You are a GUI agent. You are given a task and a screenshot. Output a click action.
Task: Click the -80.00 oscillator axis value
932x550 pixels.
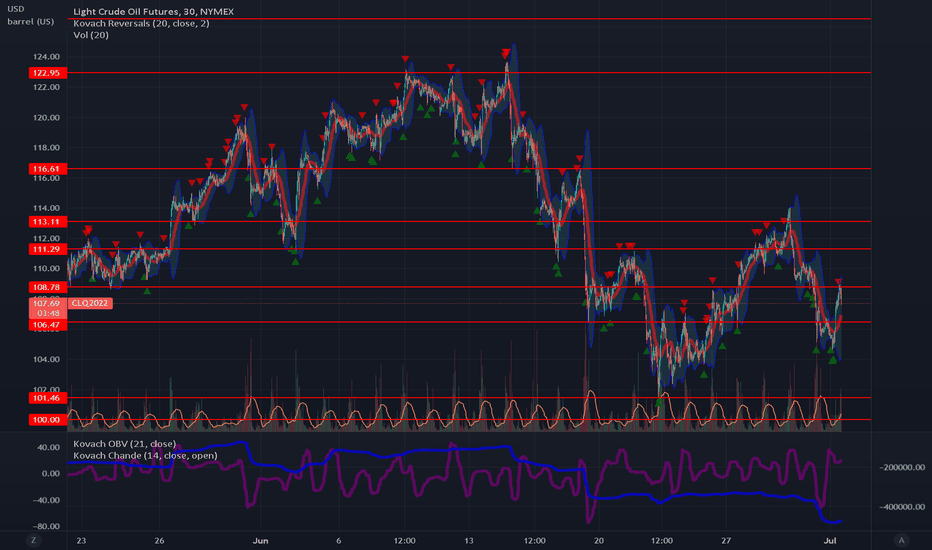(46, 527)
